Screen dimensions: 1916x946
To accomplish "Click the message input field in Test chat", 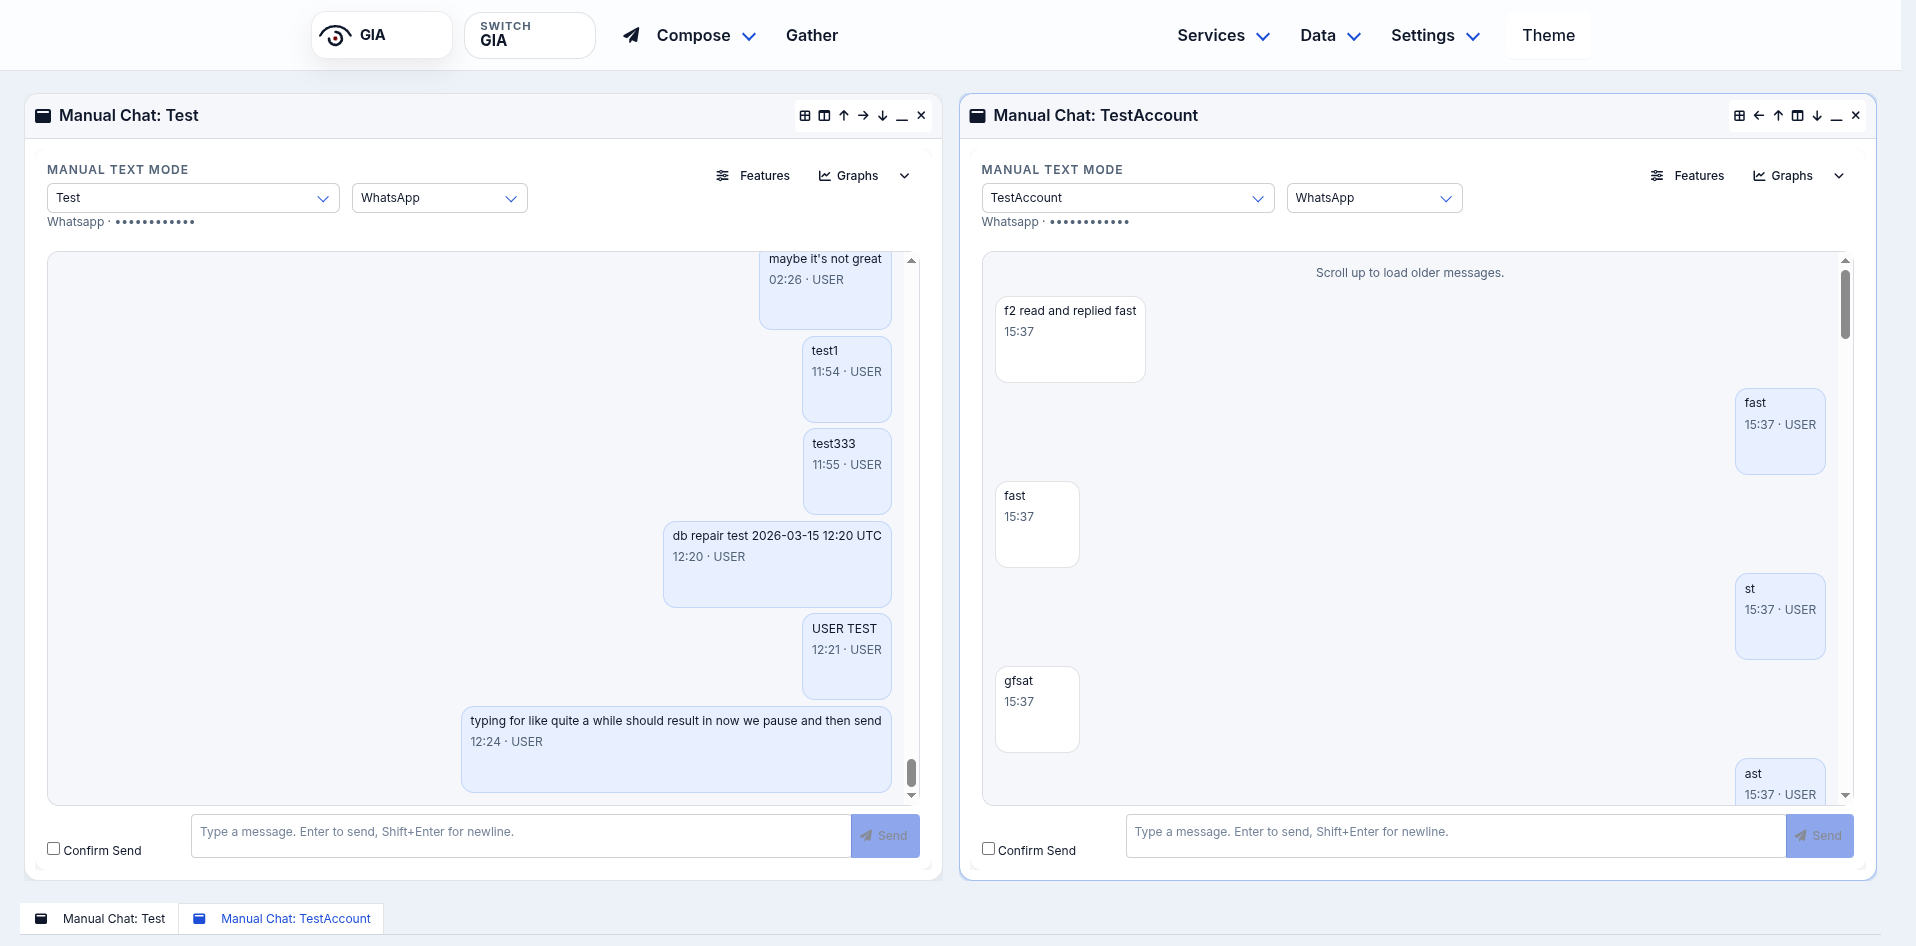I will 520,831.
